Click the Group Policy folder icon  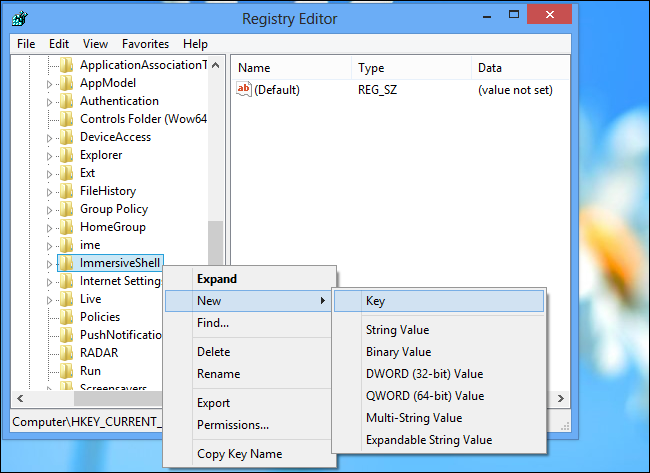click(66, 209)
